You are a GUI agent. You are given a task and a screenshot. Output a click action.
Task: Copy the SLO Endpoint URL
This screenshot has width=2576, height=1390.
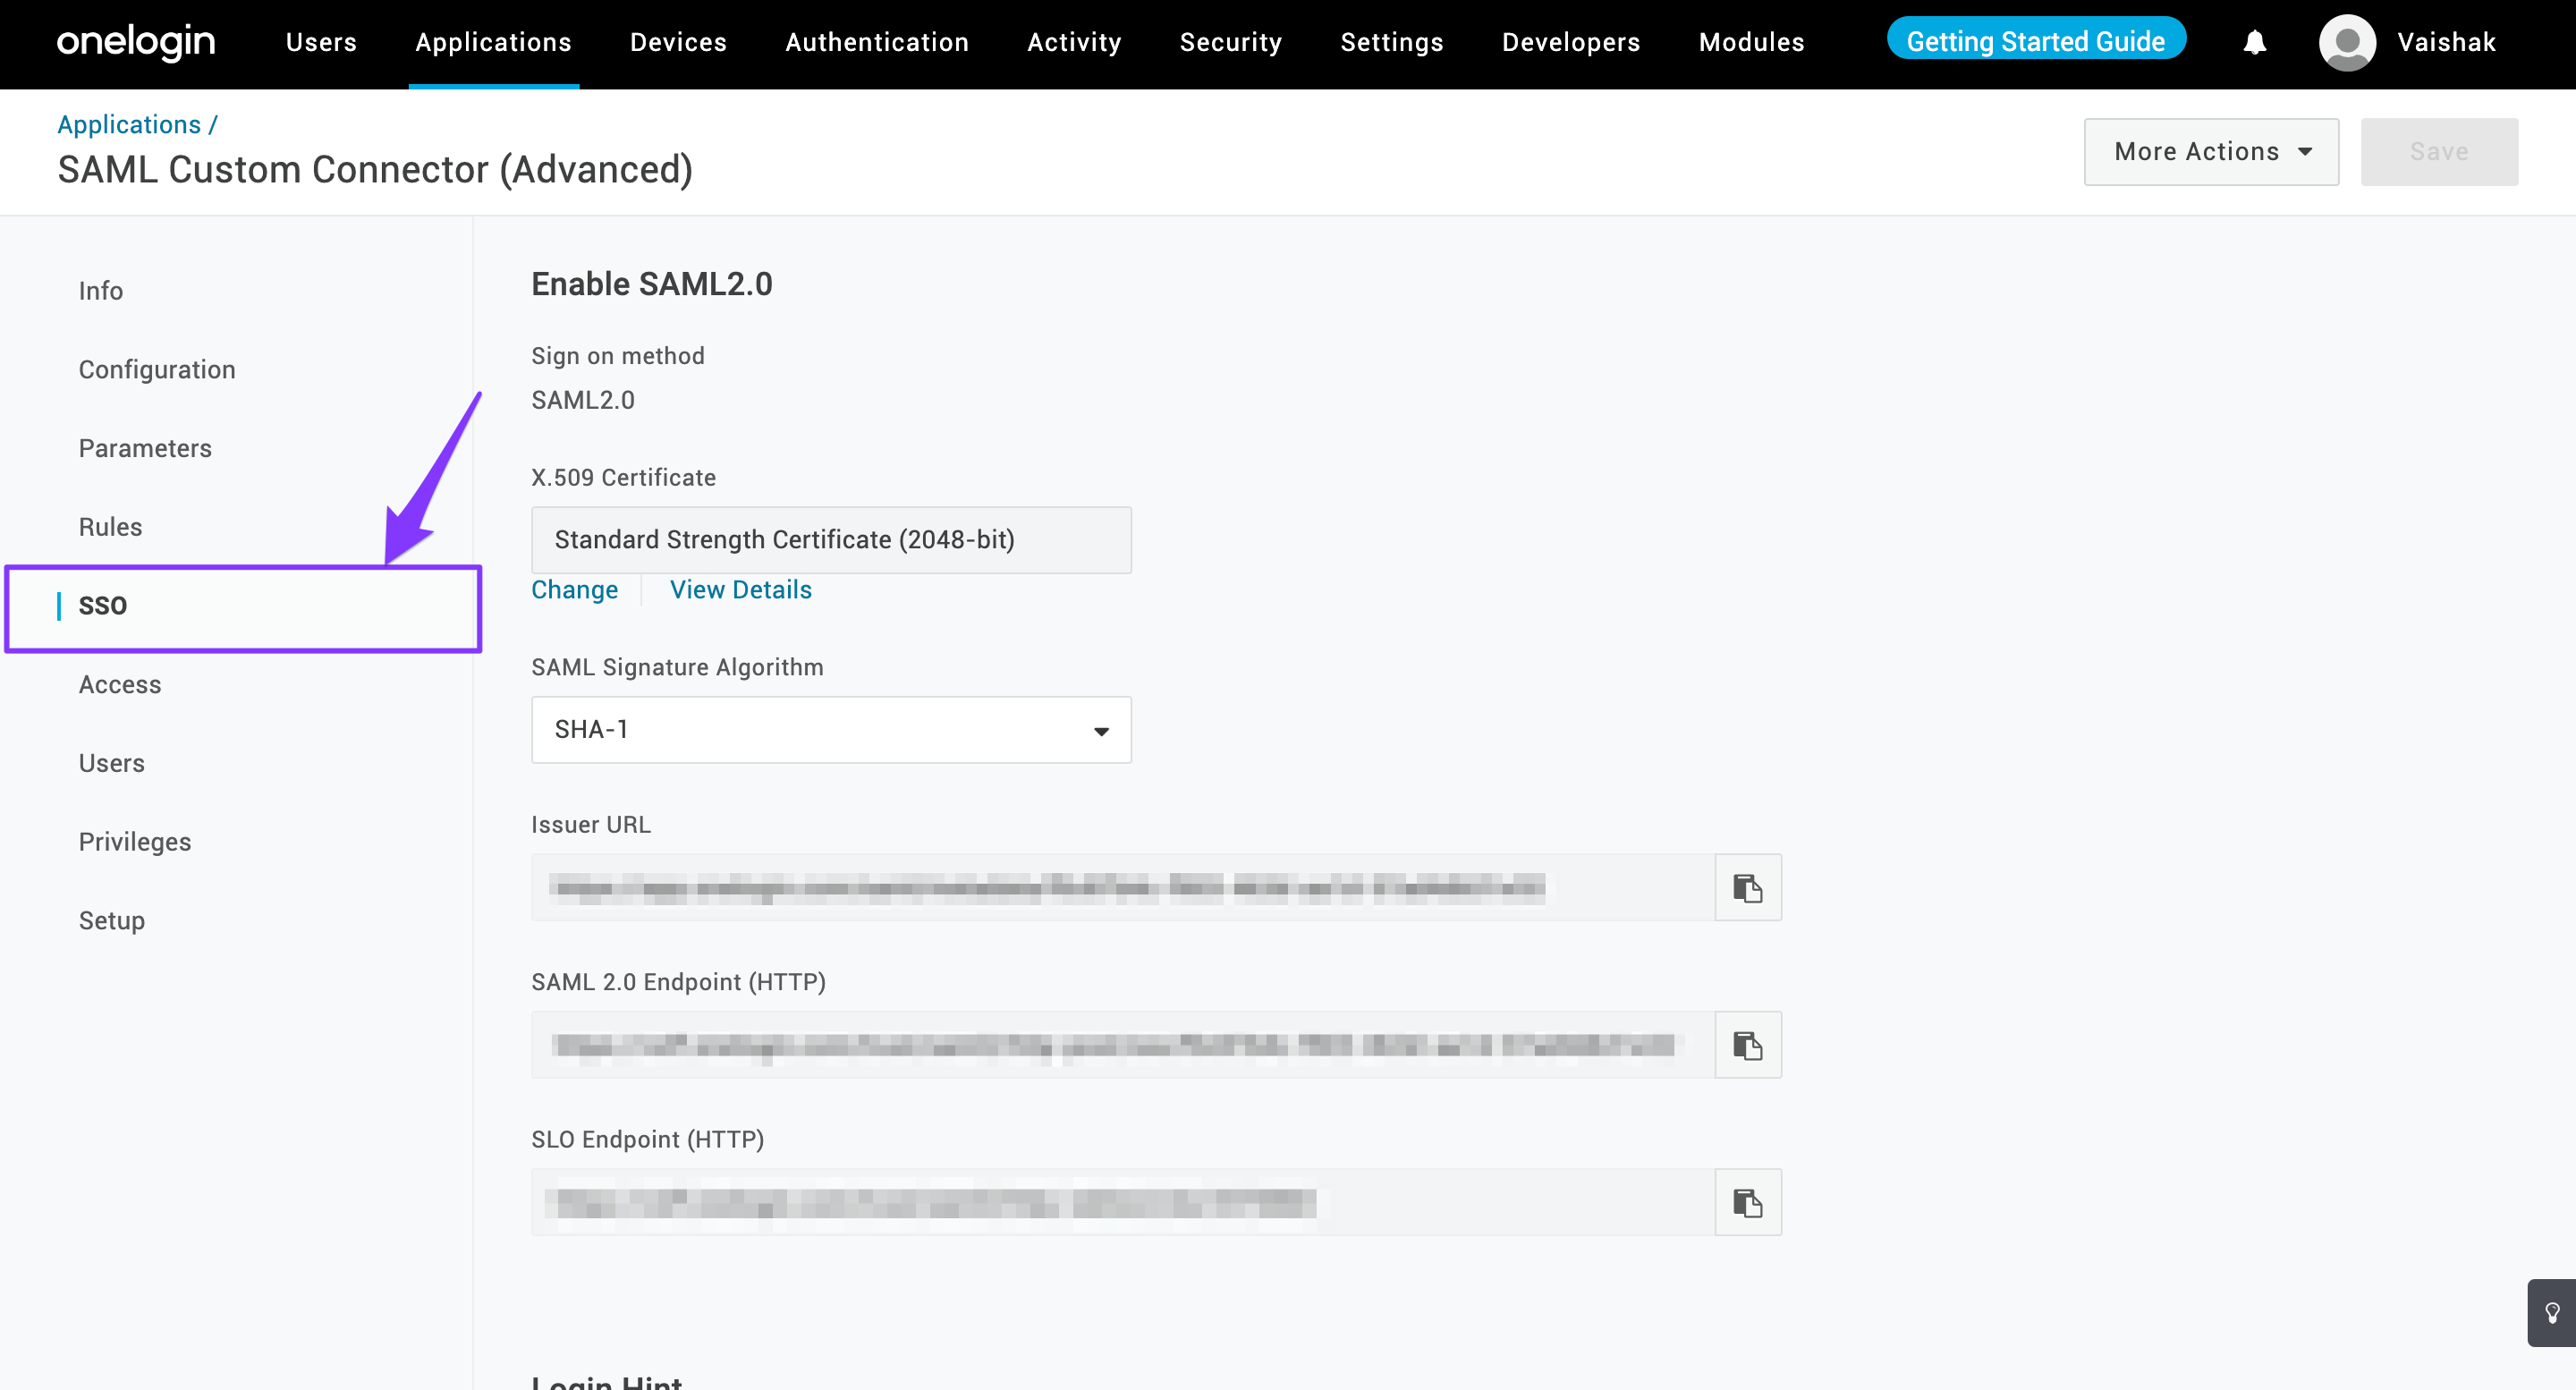(1747, 1202)
